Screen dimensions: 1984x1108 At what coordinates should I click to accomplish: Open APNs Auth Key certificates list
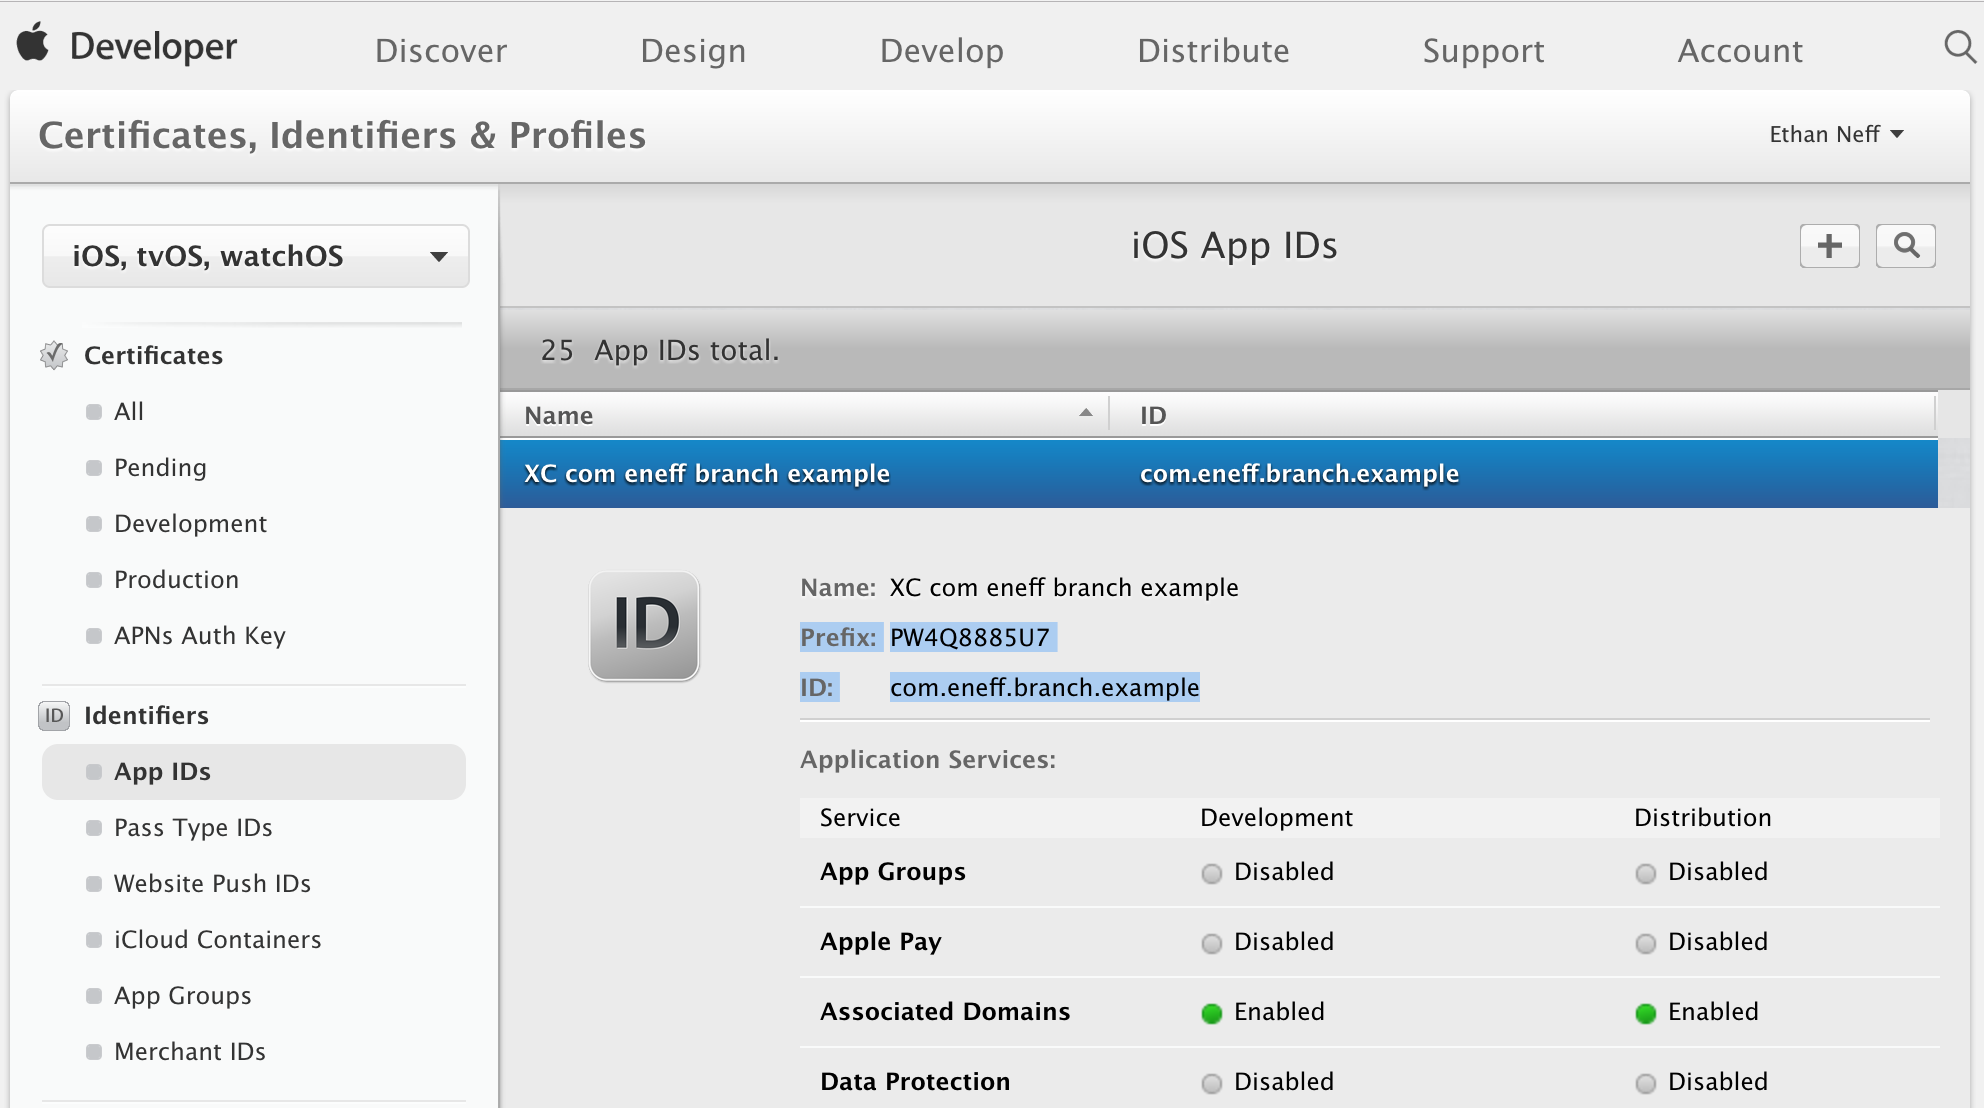coord(200,636)
